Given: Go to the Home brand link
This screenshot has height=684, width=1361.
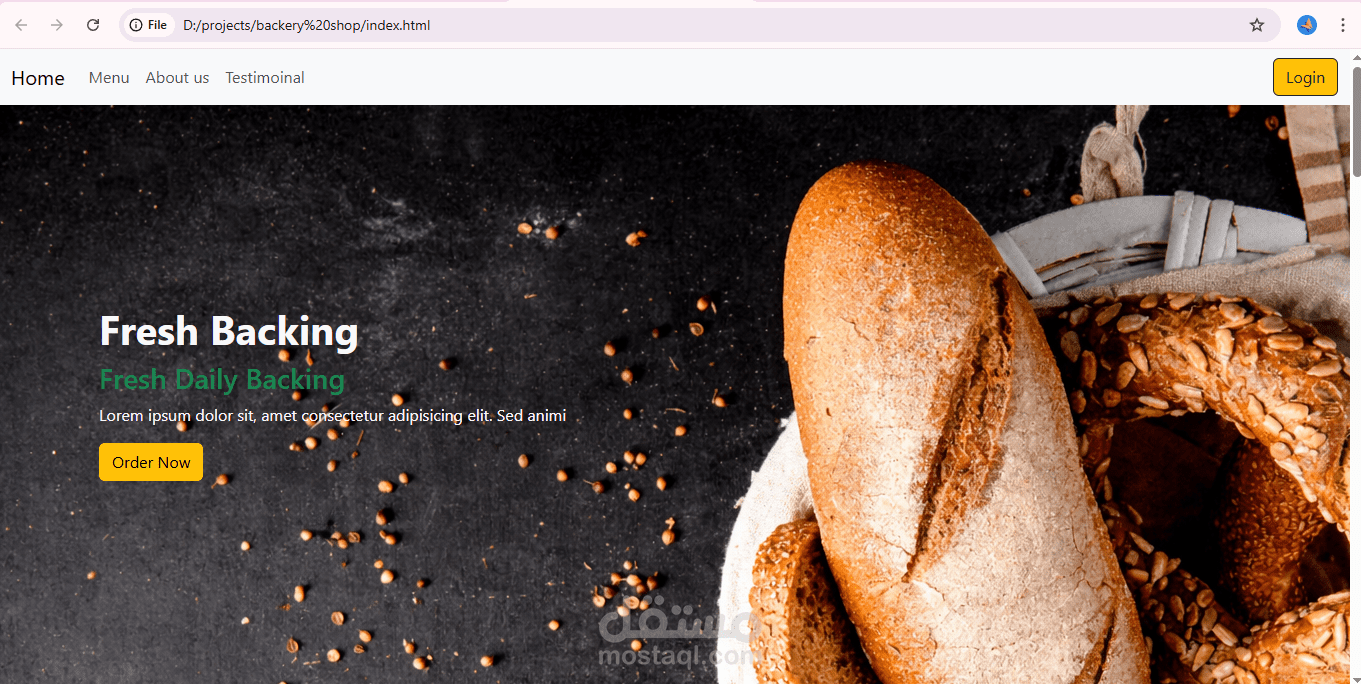Looking at the screenshot, I should click(38, 78).
